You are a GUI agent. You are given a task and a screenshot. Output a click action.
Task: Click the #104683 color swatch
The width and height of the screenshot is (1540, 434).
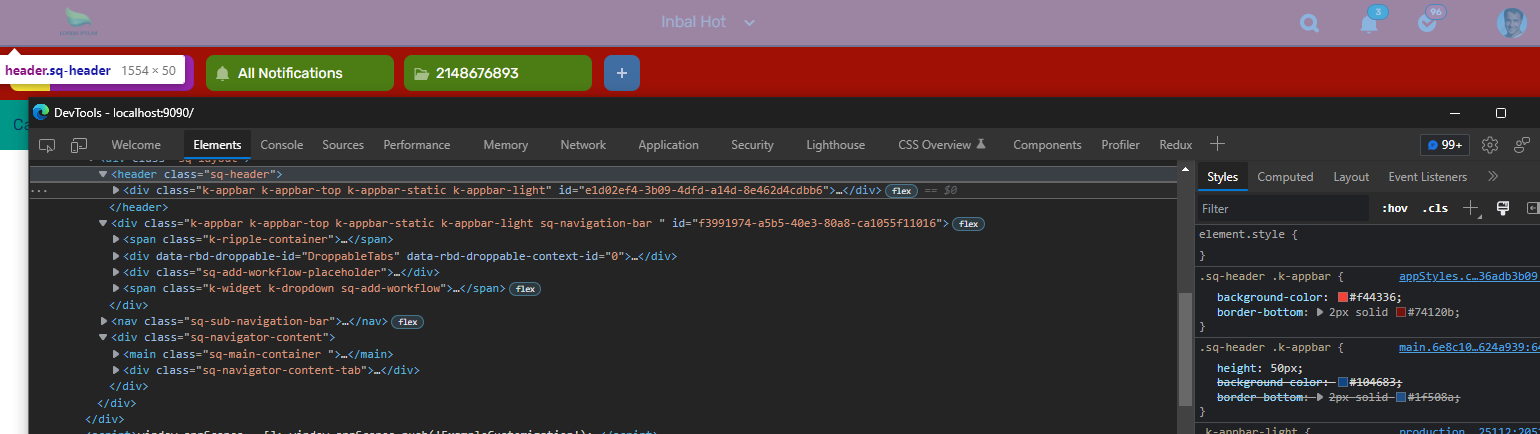pos(1342,383)
